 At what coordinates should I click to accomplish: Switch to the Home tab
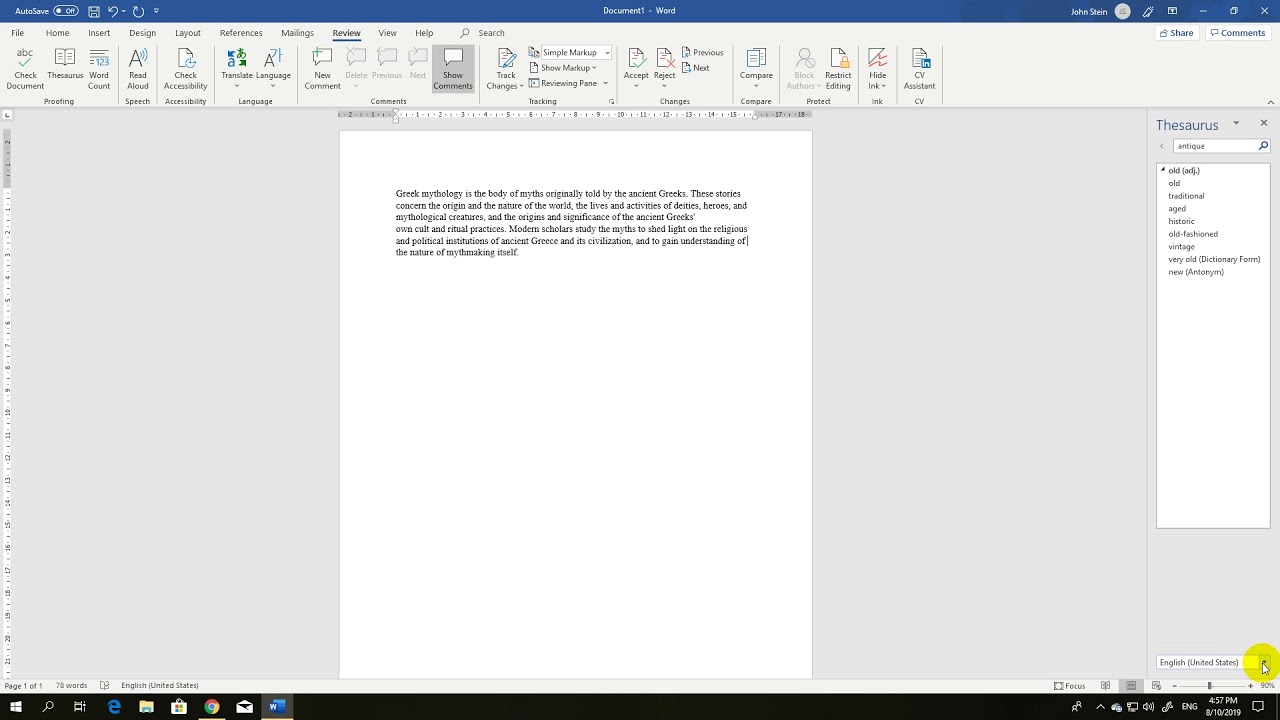(x=57, y=33)
